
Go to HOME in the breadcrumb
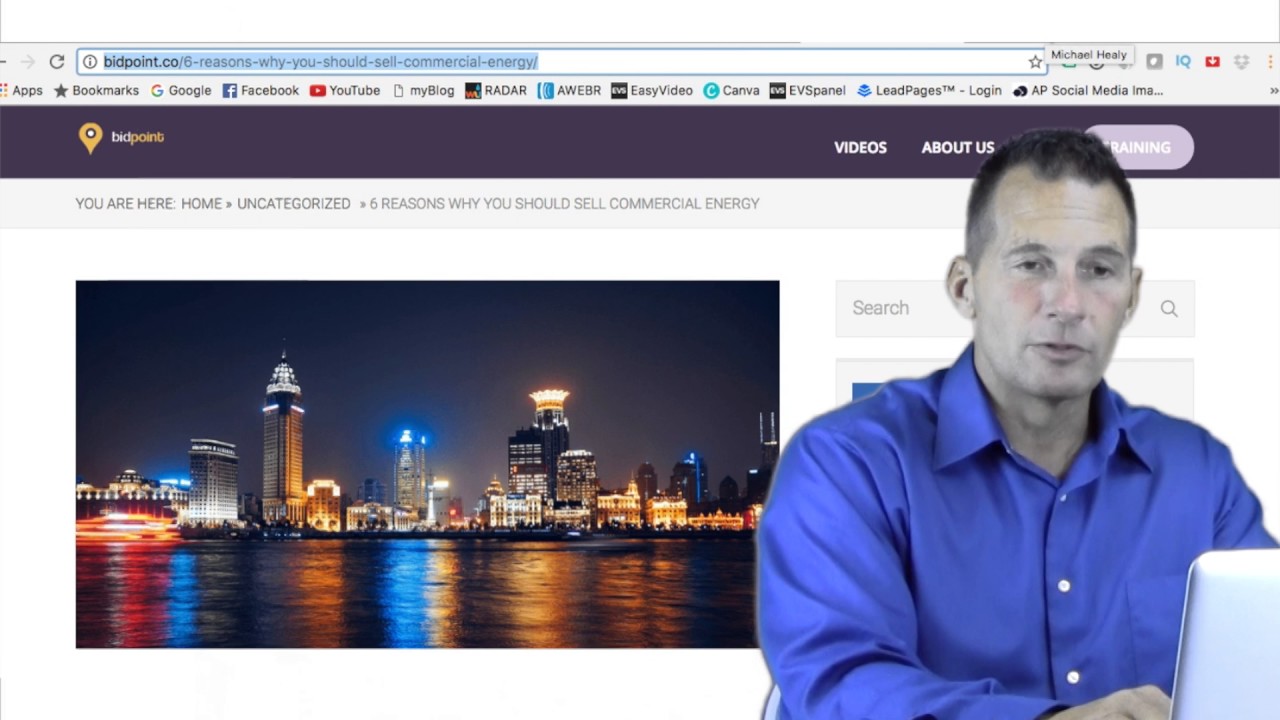pyautogui.click(x=201, y=204)
